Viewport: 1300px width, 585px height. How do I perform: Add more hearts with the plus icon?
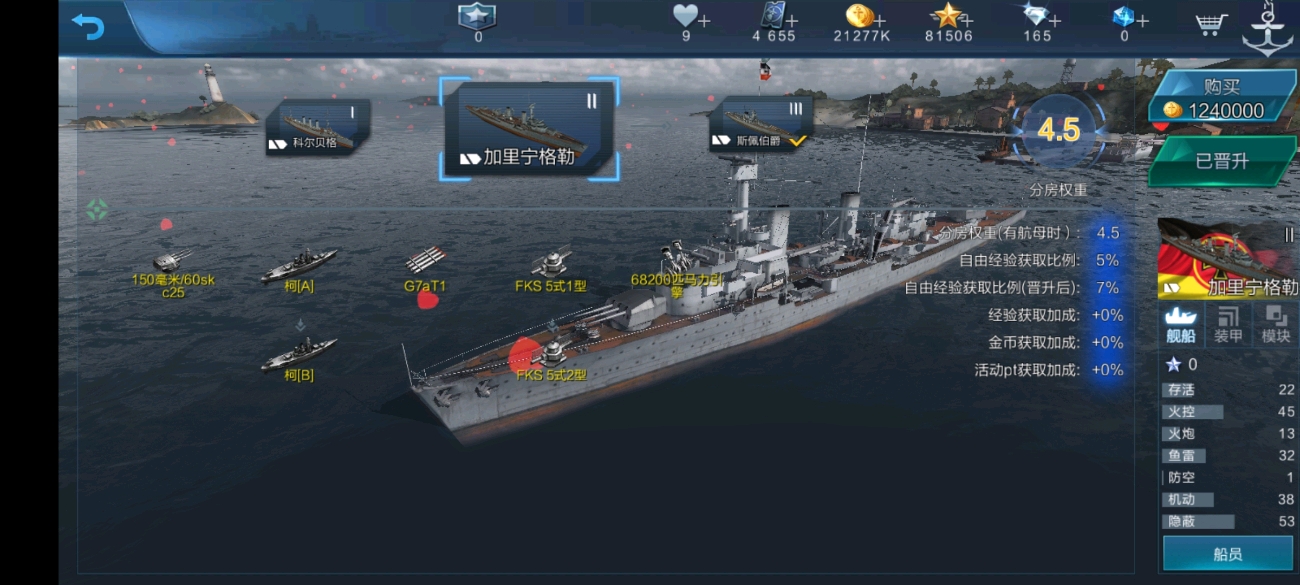click(704, 20)
